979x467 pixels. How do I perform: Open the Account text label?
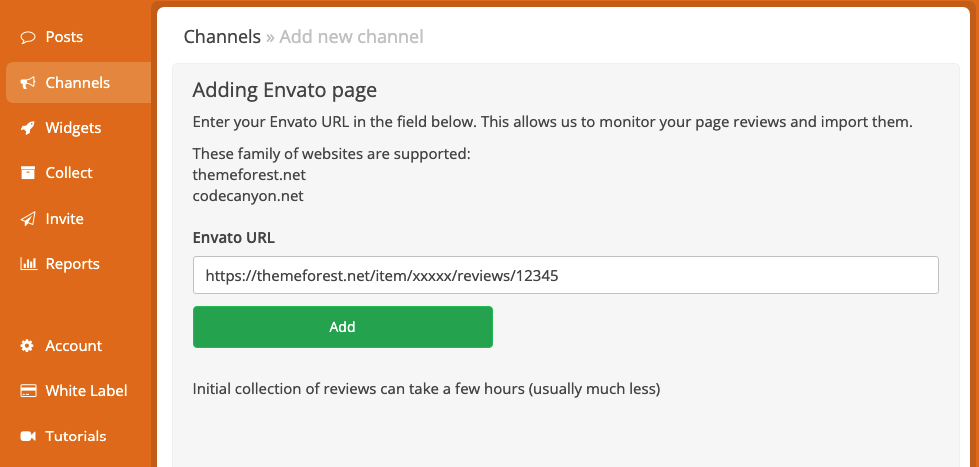74,346
